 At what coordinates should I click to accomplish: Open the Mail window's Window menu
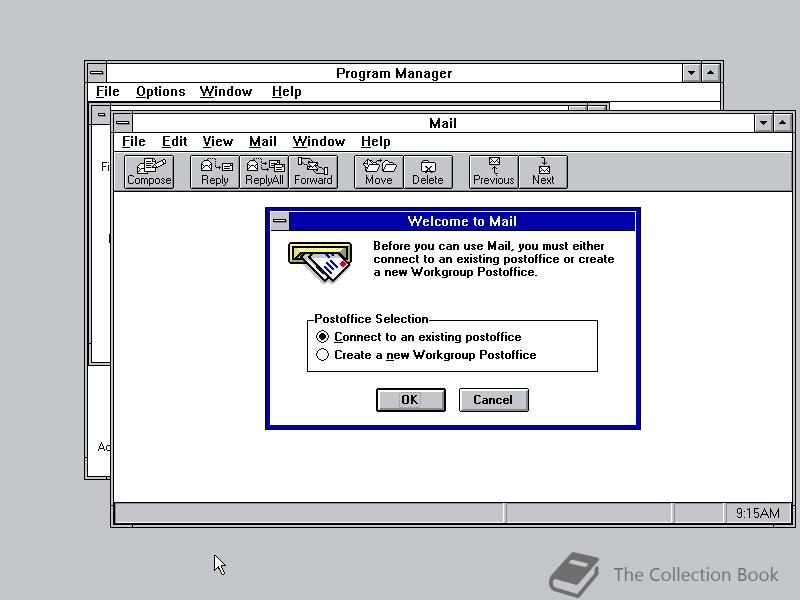319,141
